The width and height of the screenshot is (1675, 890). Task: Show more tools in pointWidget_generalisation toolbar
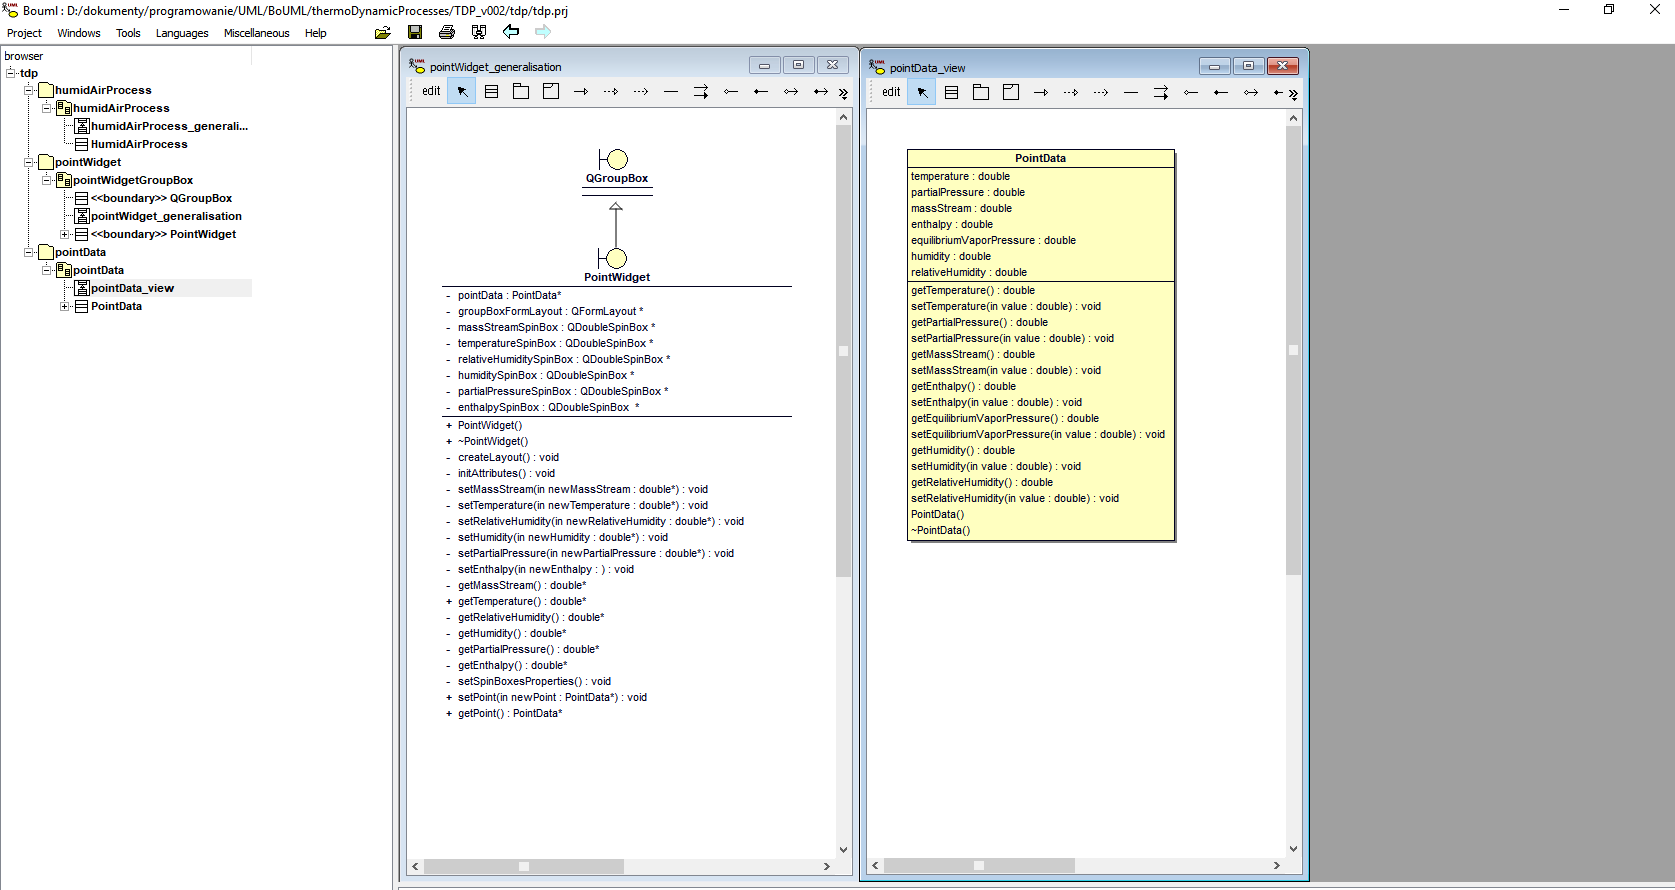[843, 93]
